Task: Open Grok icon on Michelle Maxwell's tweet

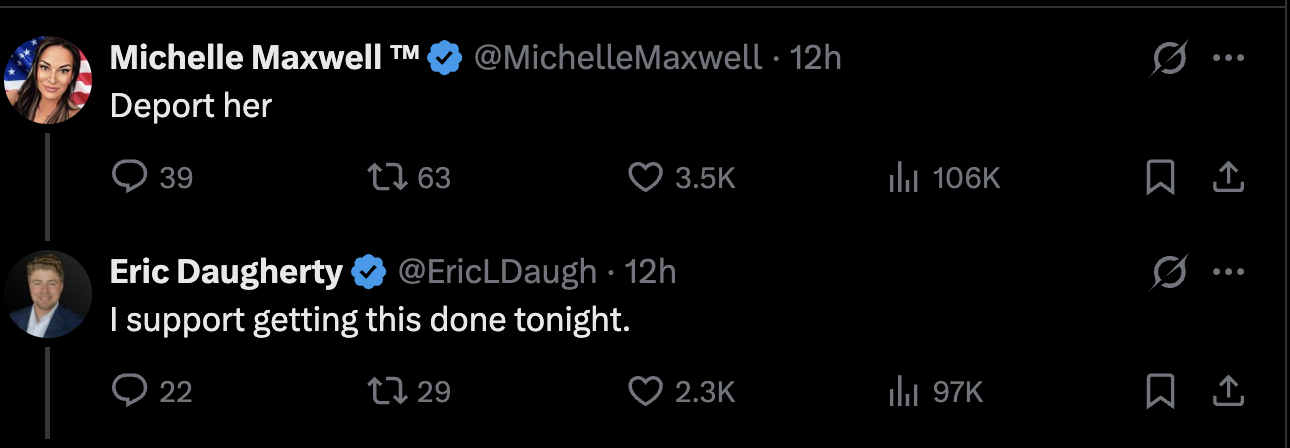Action: [x=1169, y=60]
